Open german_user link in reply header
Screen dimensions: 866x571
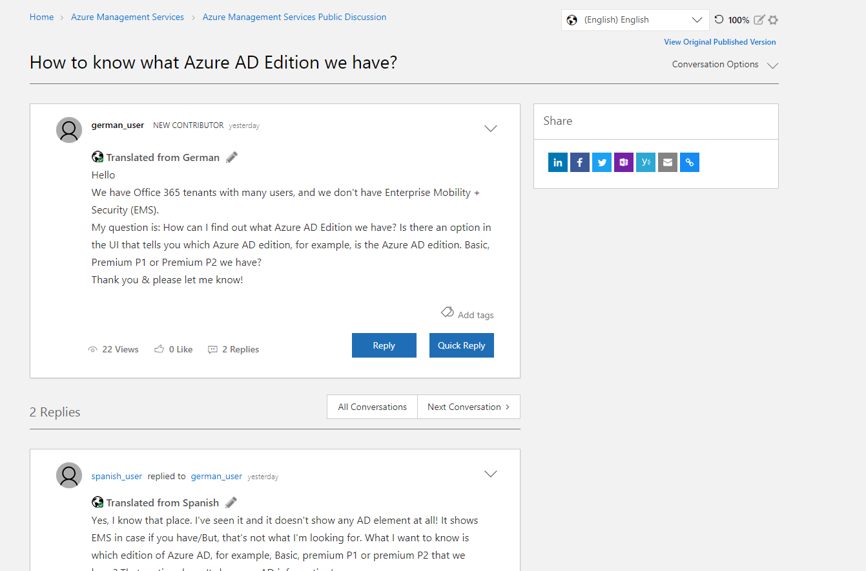point(216,476)
